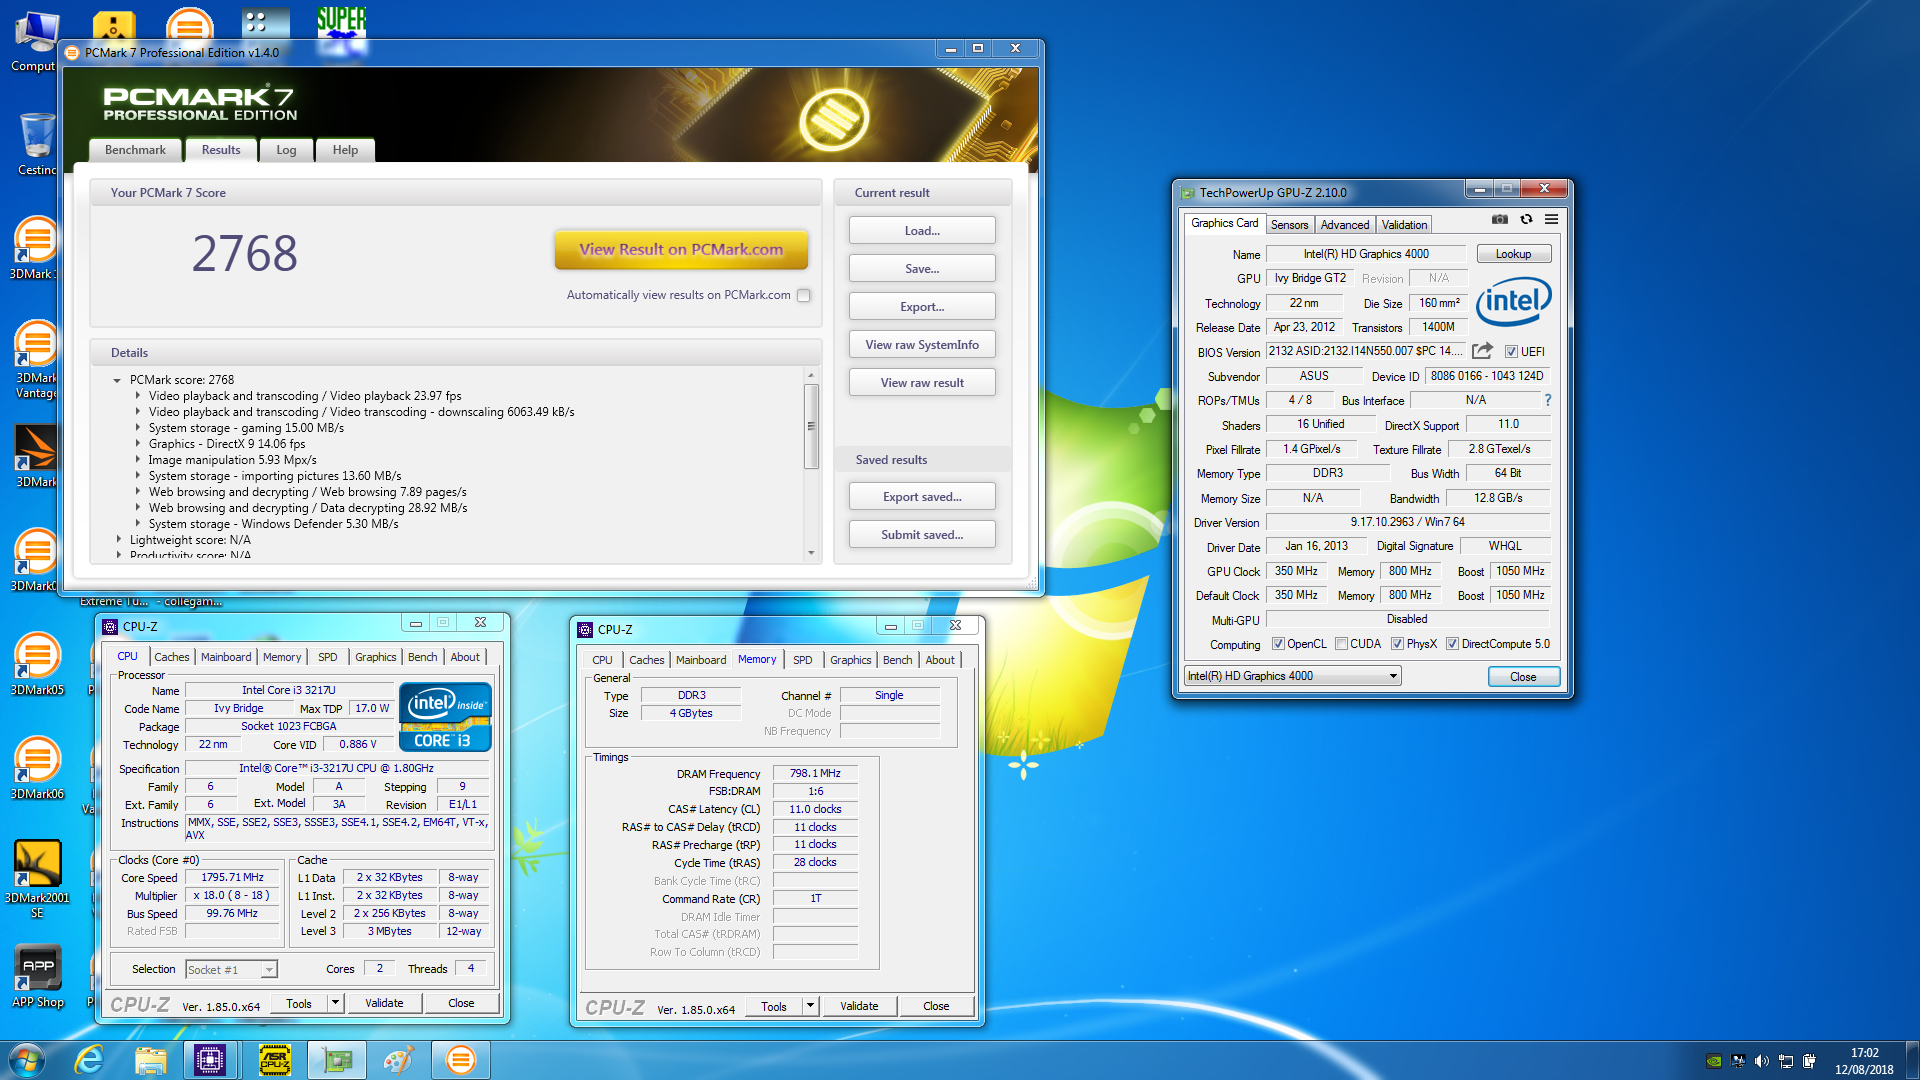Open the Help tab in PCMark
This screenshot has width=1920, height=1080.
(x=345, y=150)
